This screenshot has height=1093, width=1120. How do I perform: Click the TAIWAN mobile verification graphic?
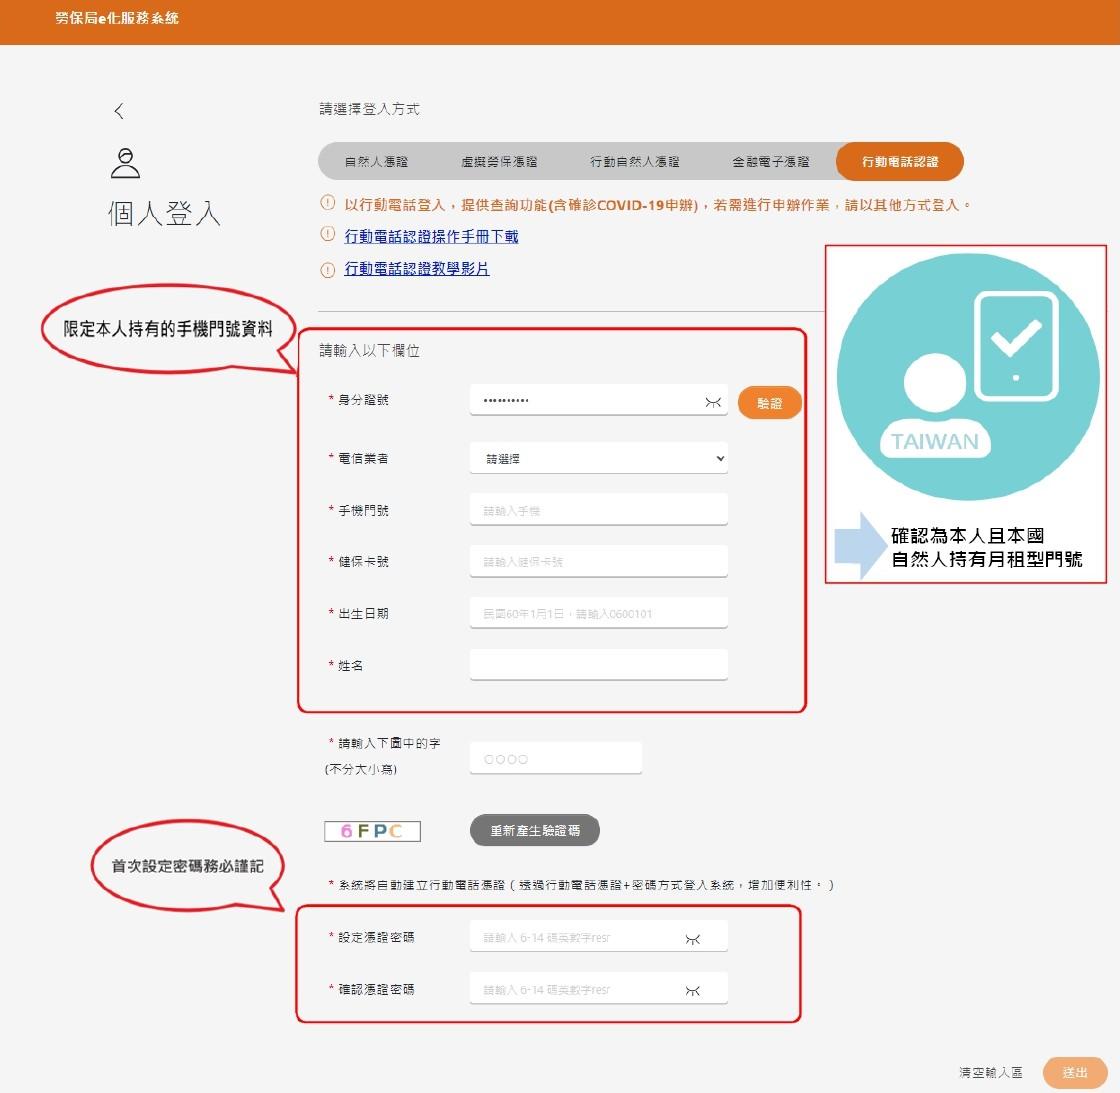point(967,377)
